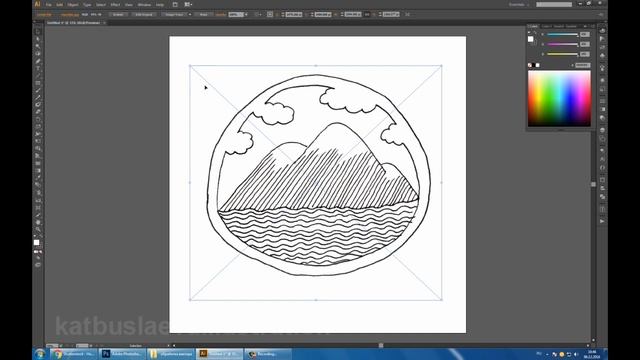640x360 pixels.
Task: Click the hex color value field
Action: 582,65
